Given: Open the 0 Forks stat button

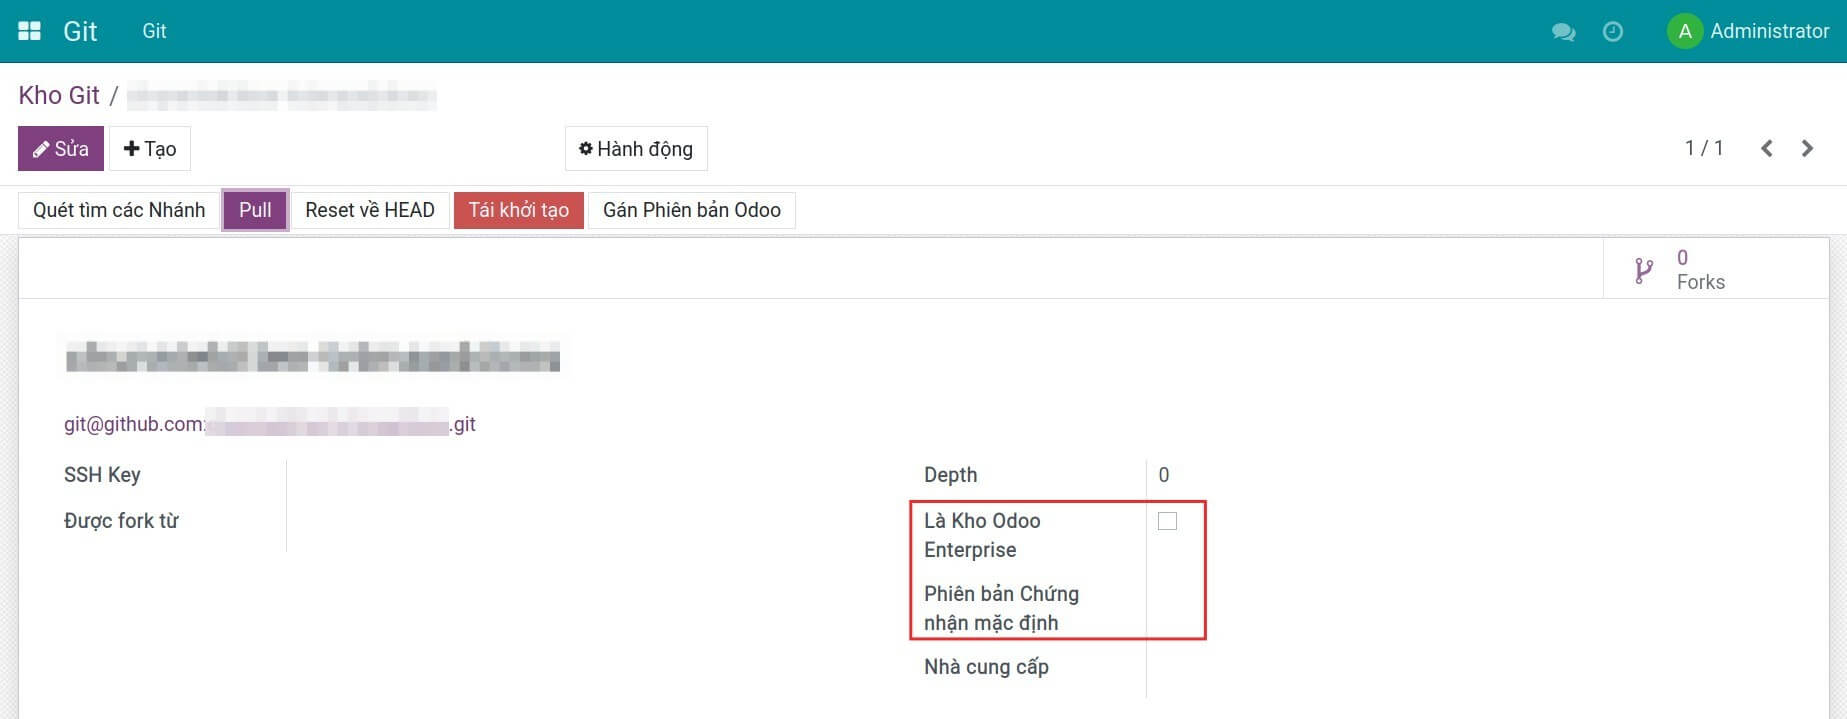Looking at the screenshot, I should pos(1716,269).
